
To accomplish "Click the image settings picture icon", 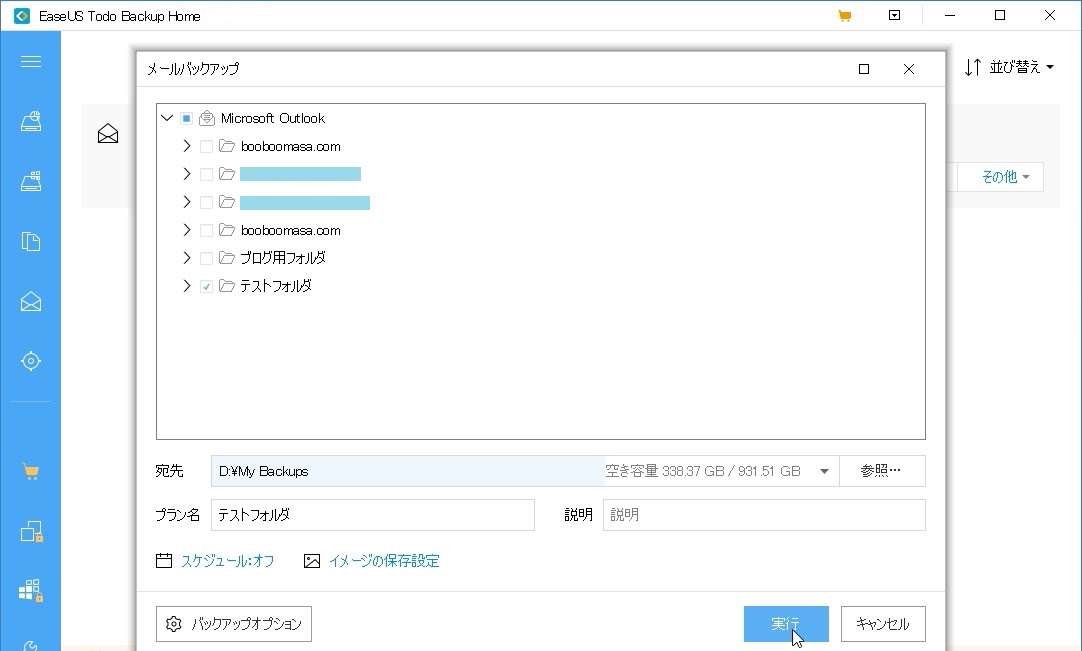I will (x=312, y=561).
